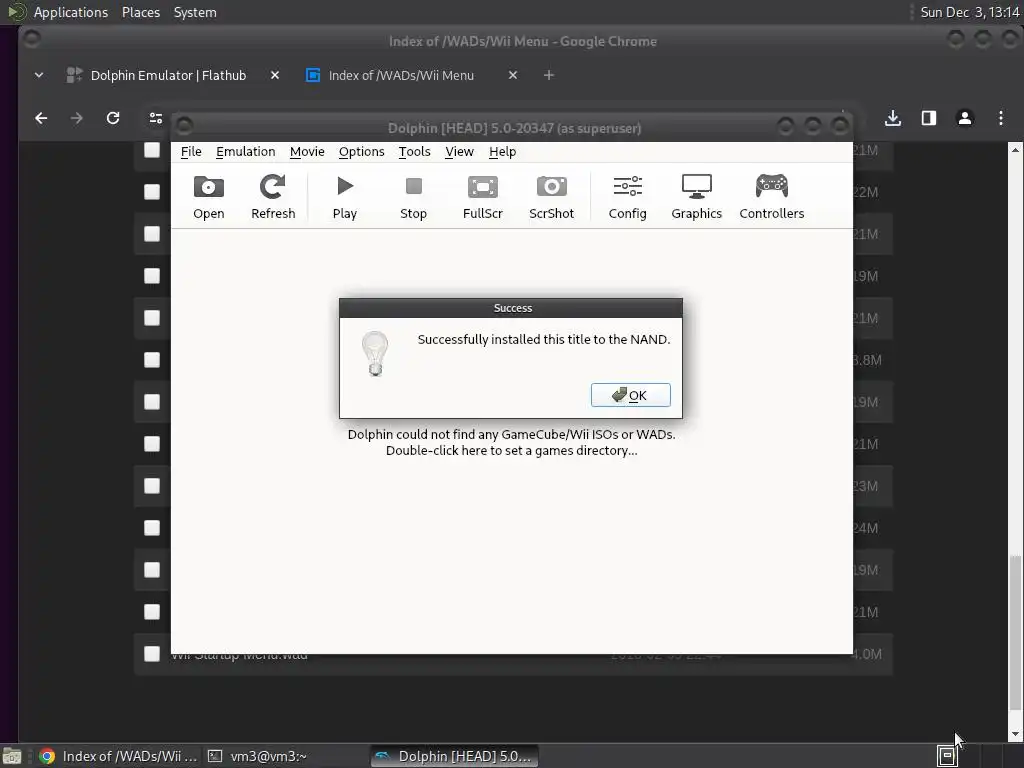Switch to Dolphin Emulator Flathub tab
1024x768 pixels.
(168, 75)
